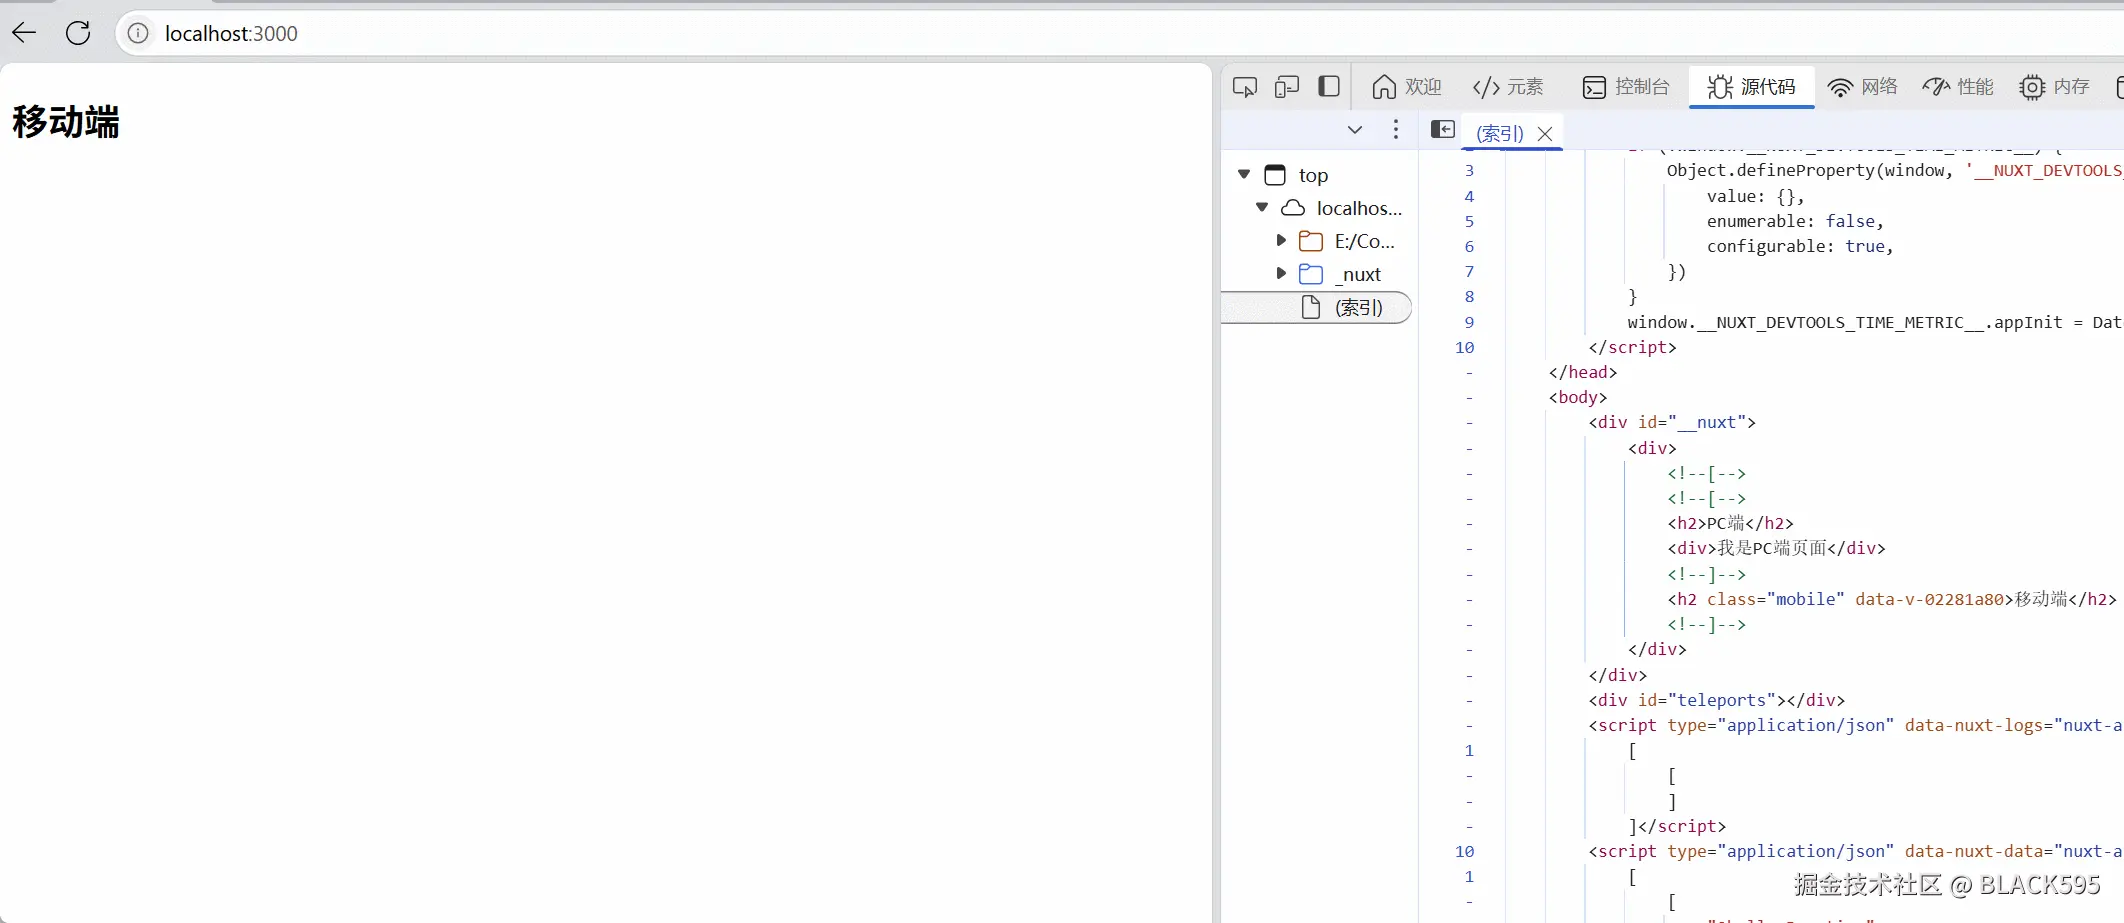Click the div id="__nuxt" source line
The width and height of the screenshot is (2124, 923).
[x=1672, y=422]
